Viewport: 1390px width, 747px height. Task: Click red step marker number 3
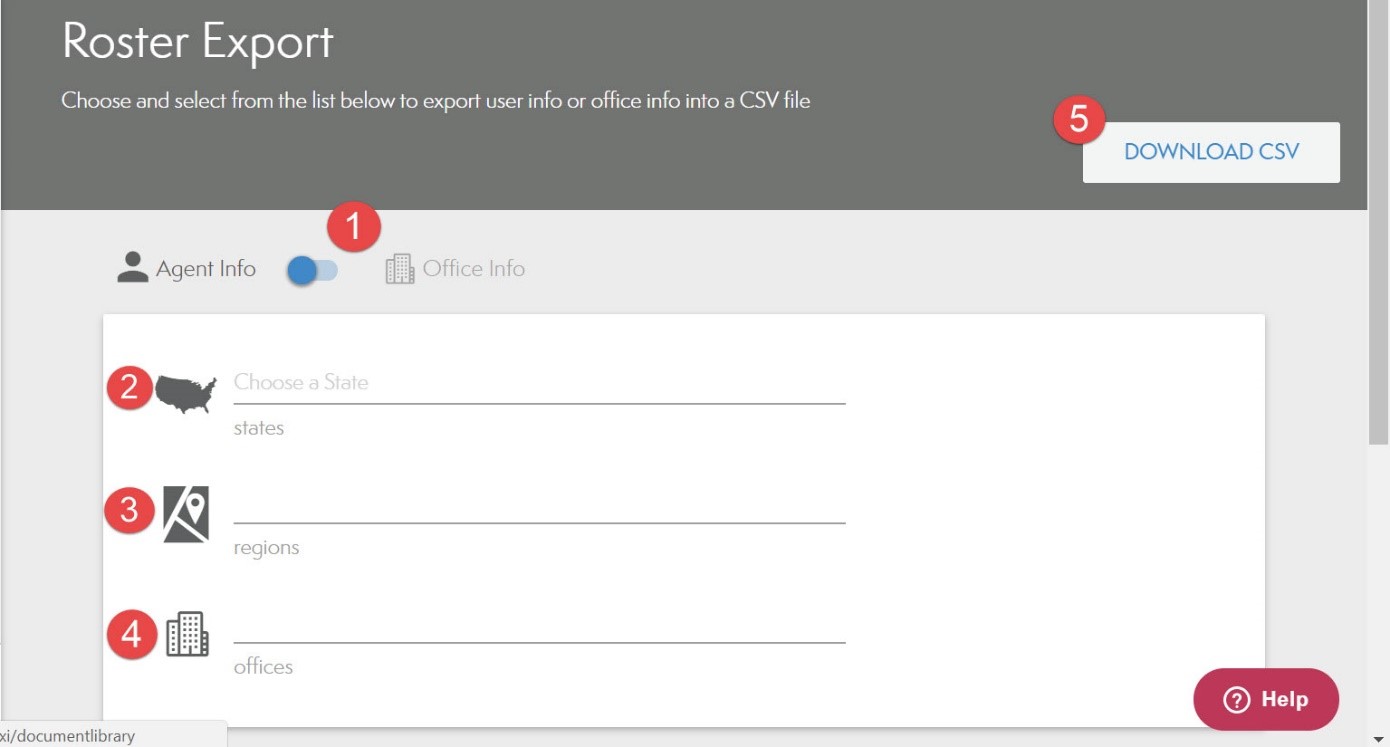click(x=130, y=511)
